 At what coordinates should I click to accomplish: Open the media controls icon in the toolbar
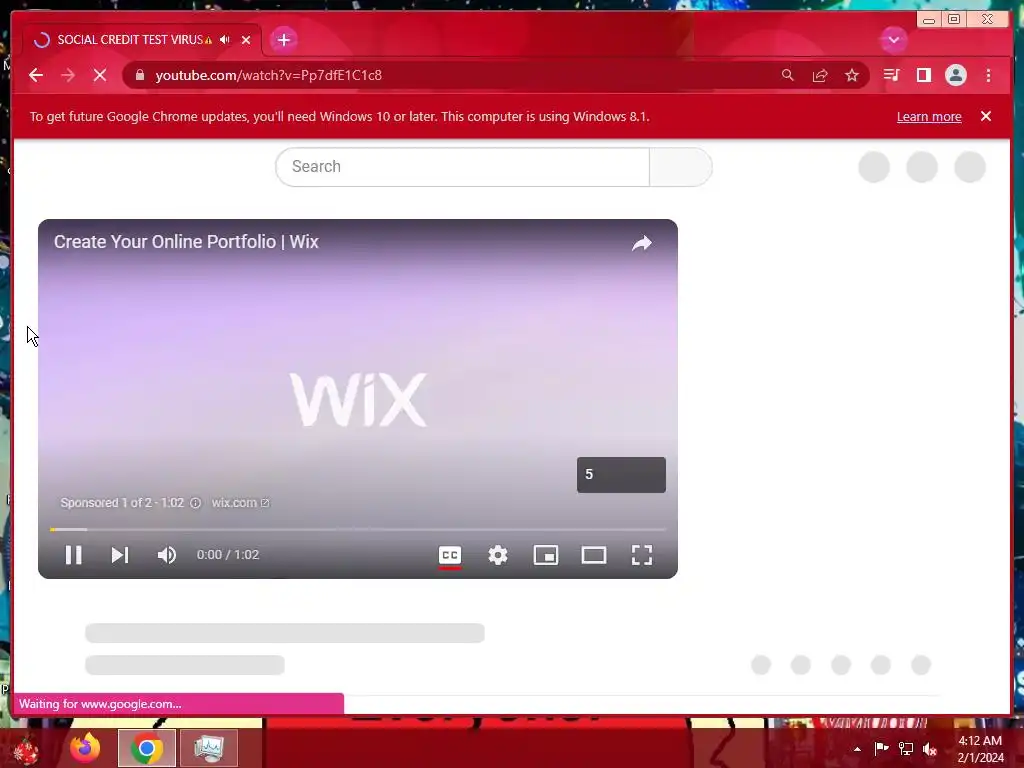pyautogui.click(x=891, y=75)
